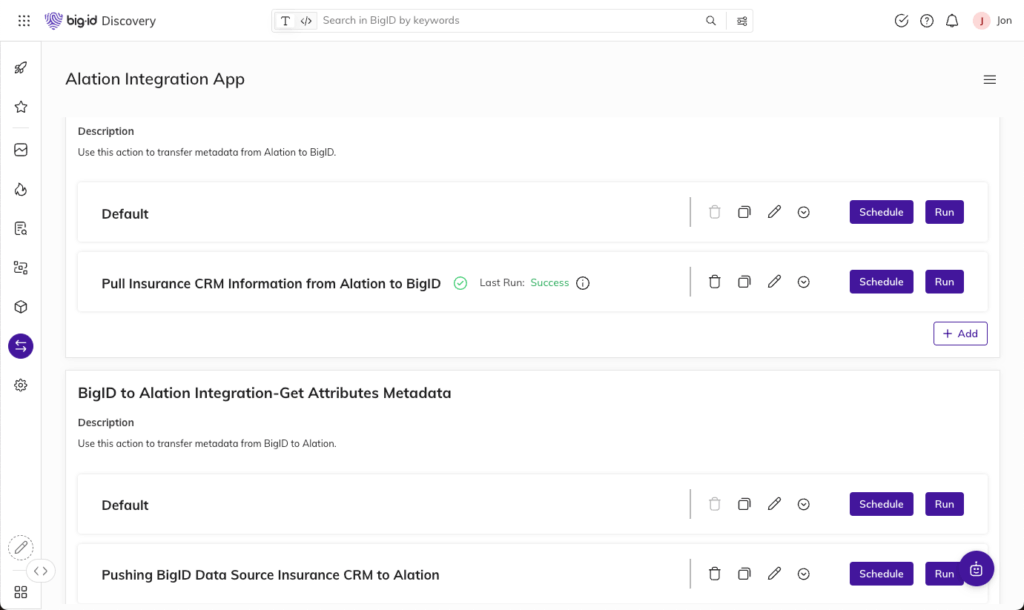Expand or collapse the left sidebar

[x=40, y=571]
